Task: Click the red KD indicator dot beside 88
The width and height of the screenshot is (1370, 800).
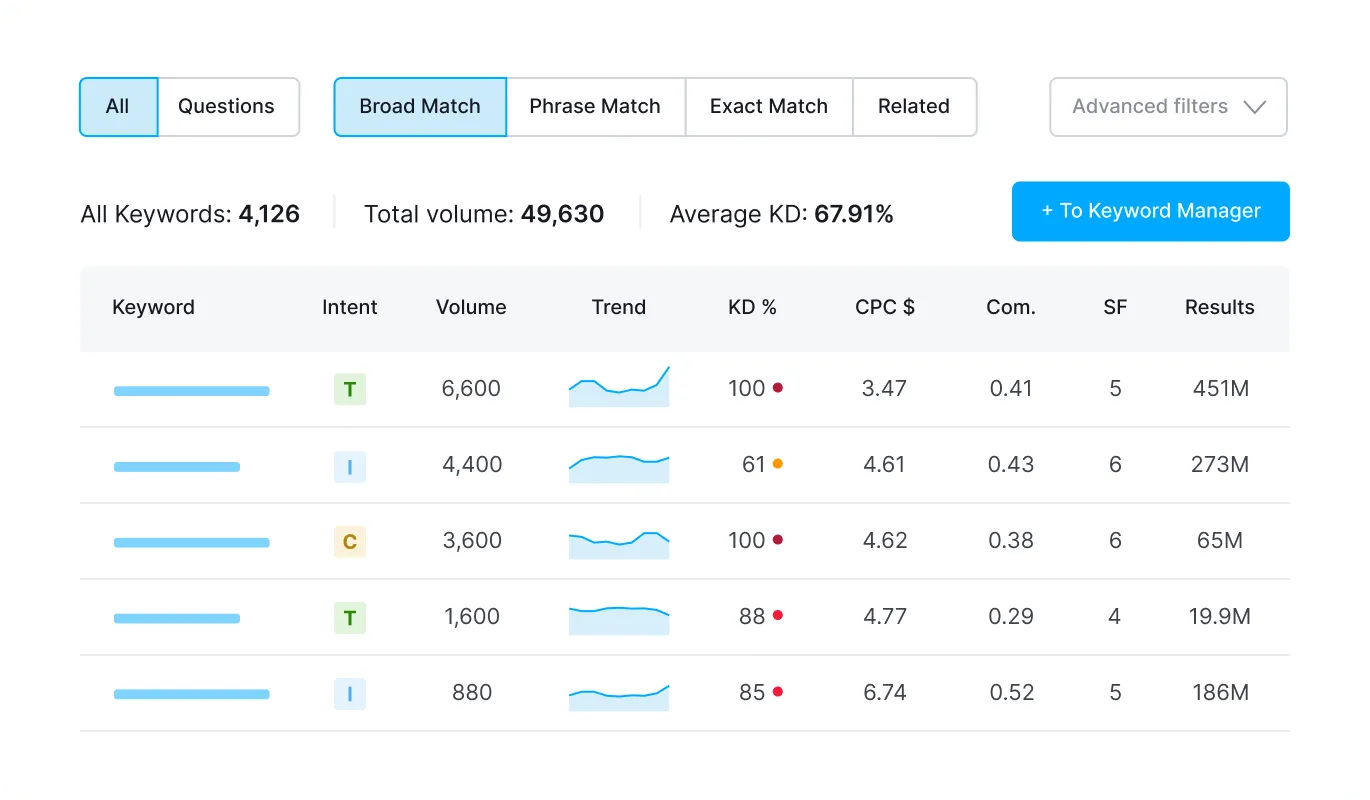Action: tap(778, 616)
